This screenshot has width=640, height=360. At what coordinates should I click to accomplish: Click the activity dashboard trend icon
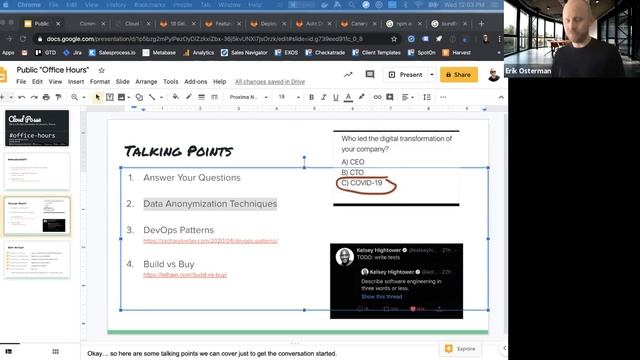click(x=348, y=75)
